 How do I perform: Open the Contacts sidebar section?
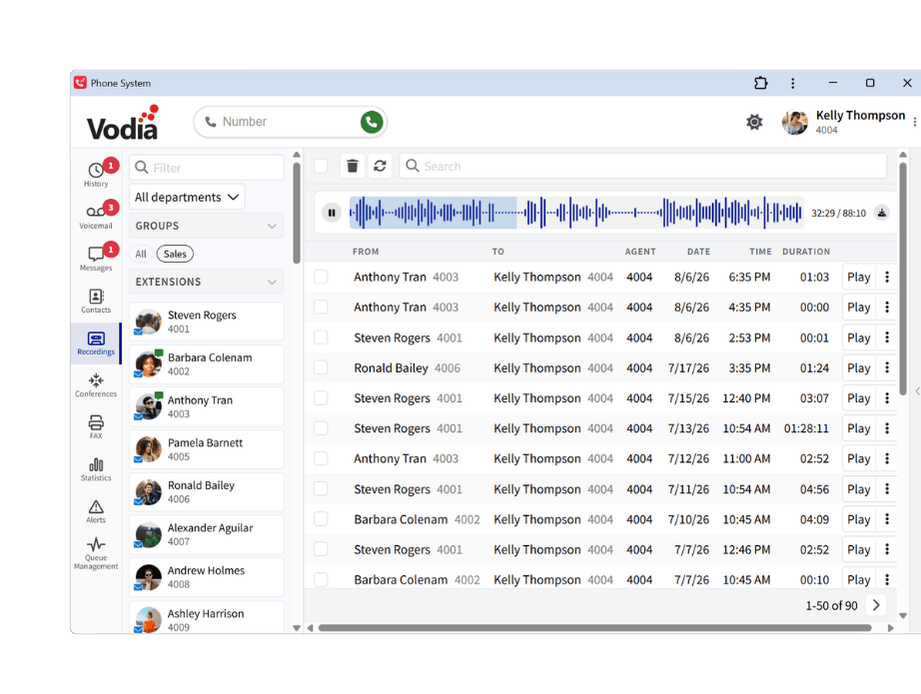click(96, 301)
